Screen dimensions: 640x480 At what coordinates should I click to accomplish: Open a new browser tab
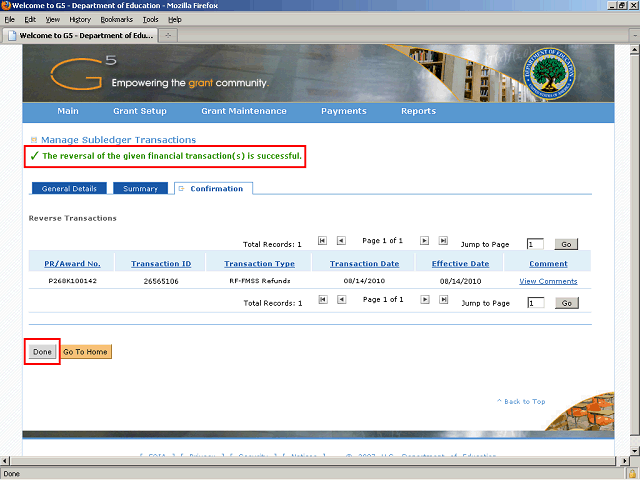pos(168,36)
